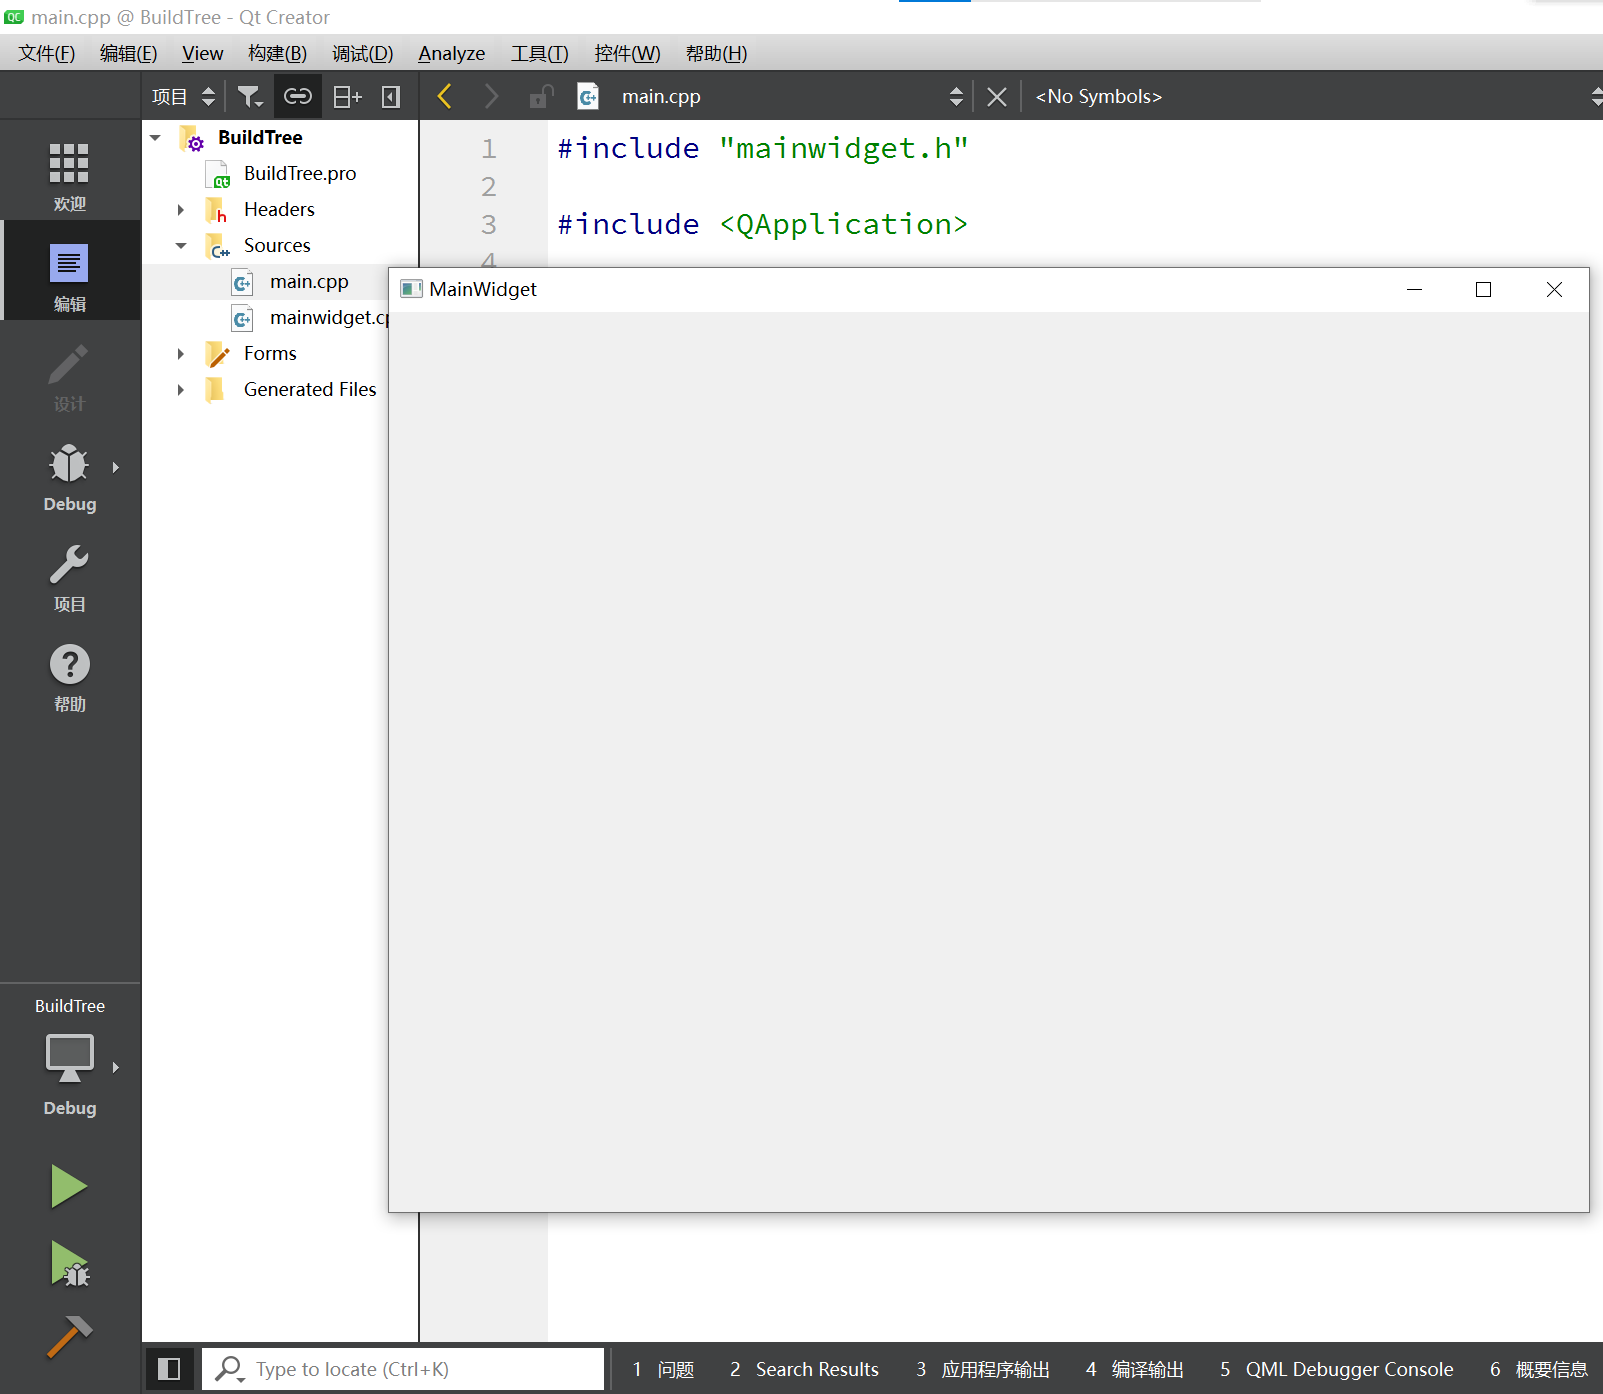Click the locator magnifier options icon
Screen dimensions: 1603x1394
point(230,1369)
